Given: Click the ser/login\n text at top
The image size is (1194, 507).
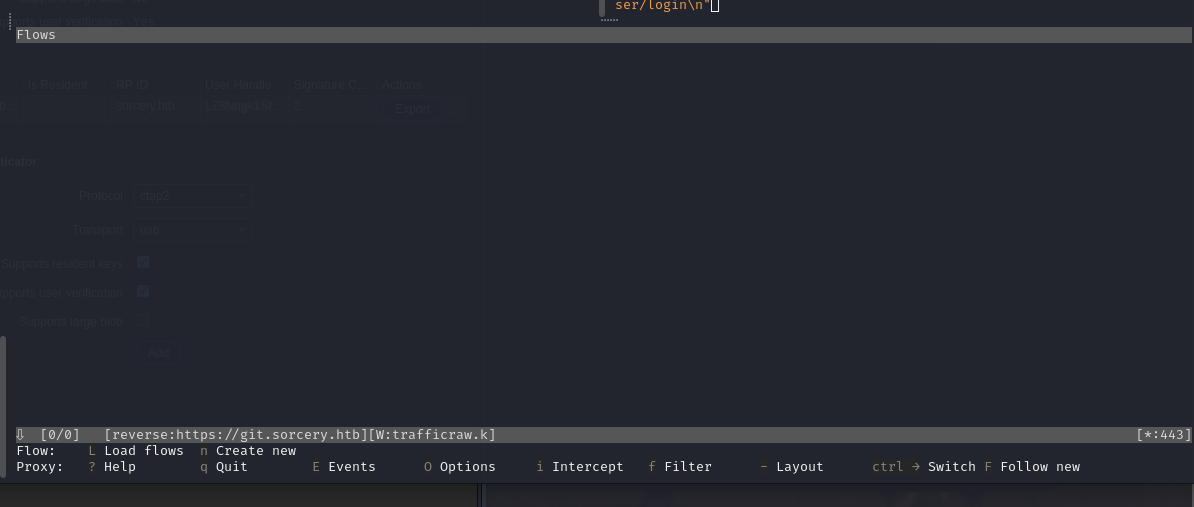Looking at the screenshot, I should click(x=662, y=5).
